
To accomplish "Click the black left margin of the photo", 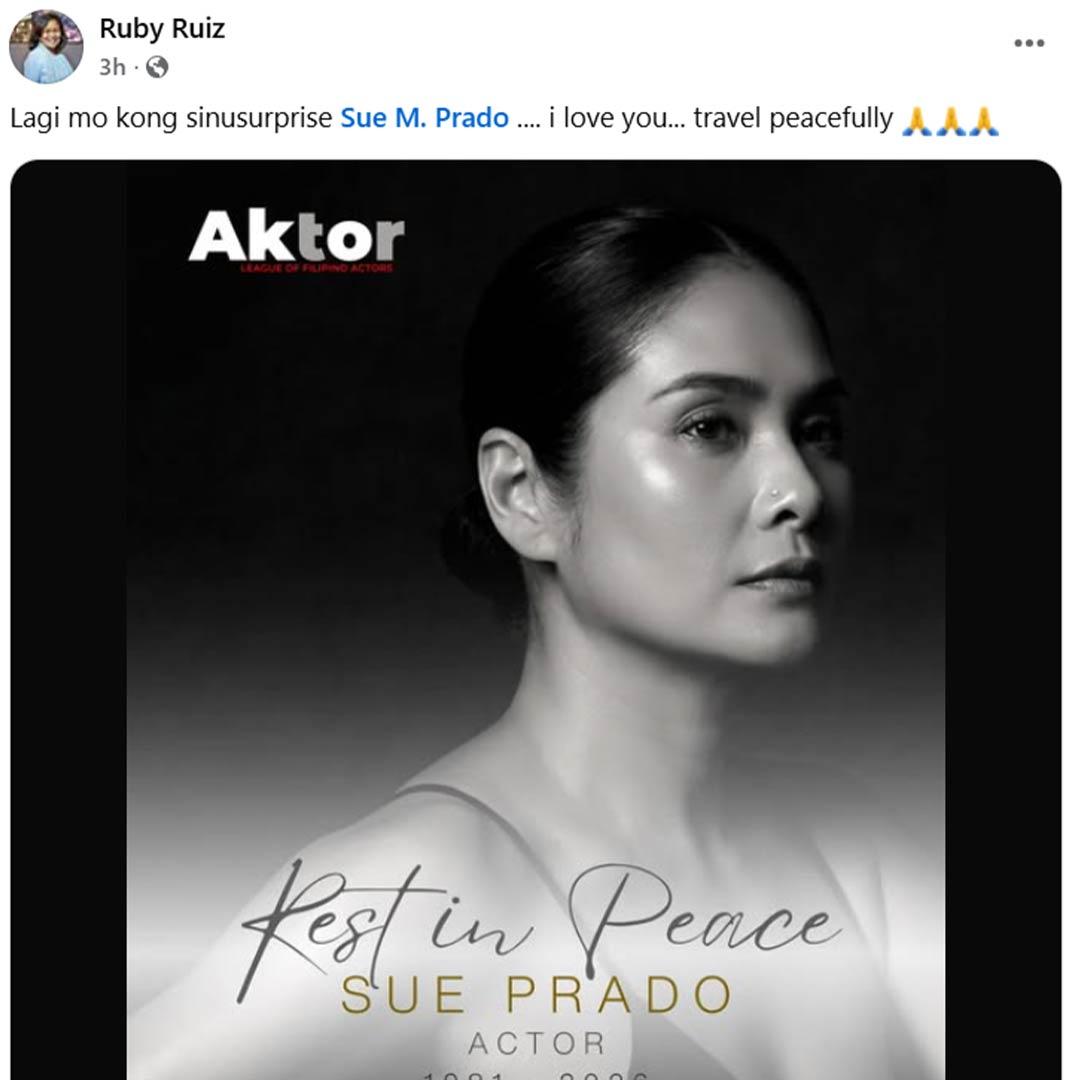I will click(x=68, y=620).
